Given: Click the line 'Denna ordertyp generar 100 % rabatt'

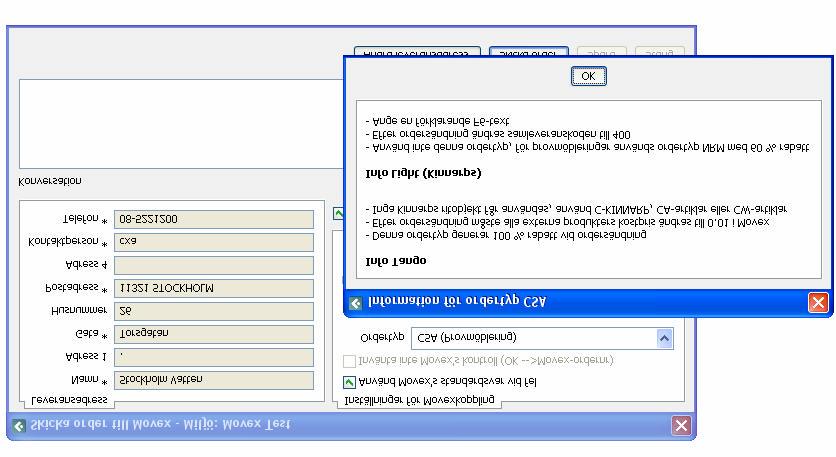Looking at the screenshot, I should point(506,235).
